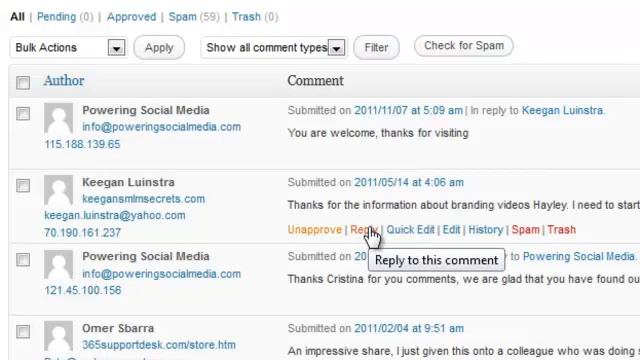Open Powering Social Media in-reply-to link
This screenshot has height=360, width=640.
click(x=579, y=256)
